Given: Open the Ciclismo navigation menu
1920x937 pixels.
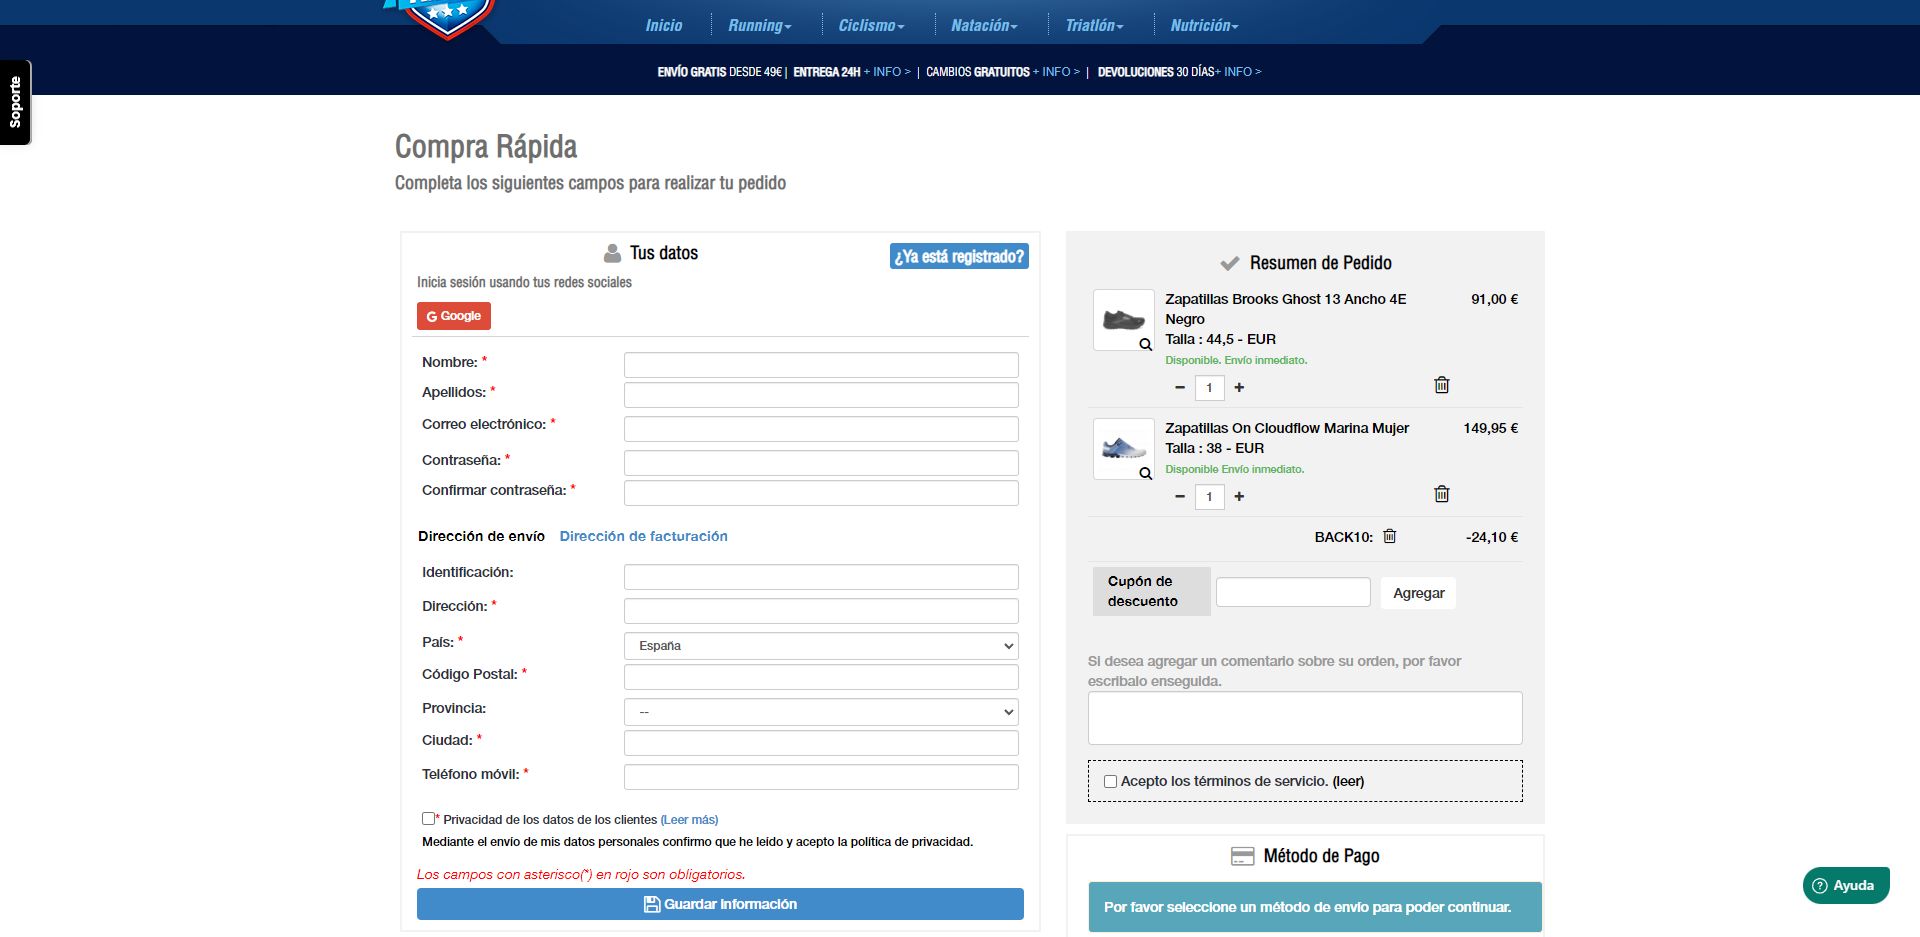Looking at the screenshot, I should coord(870,26).
